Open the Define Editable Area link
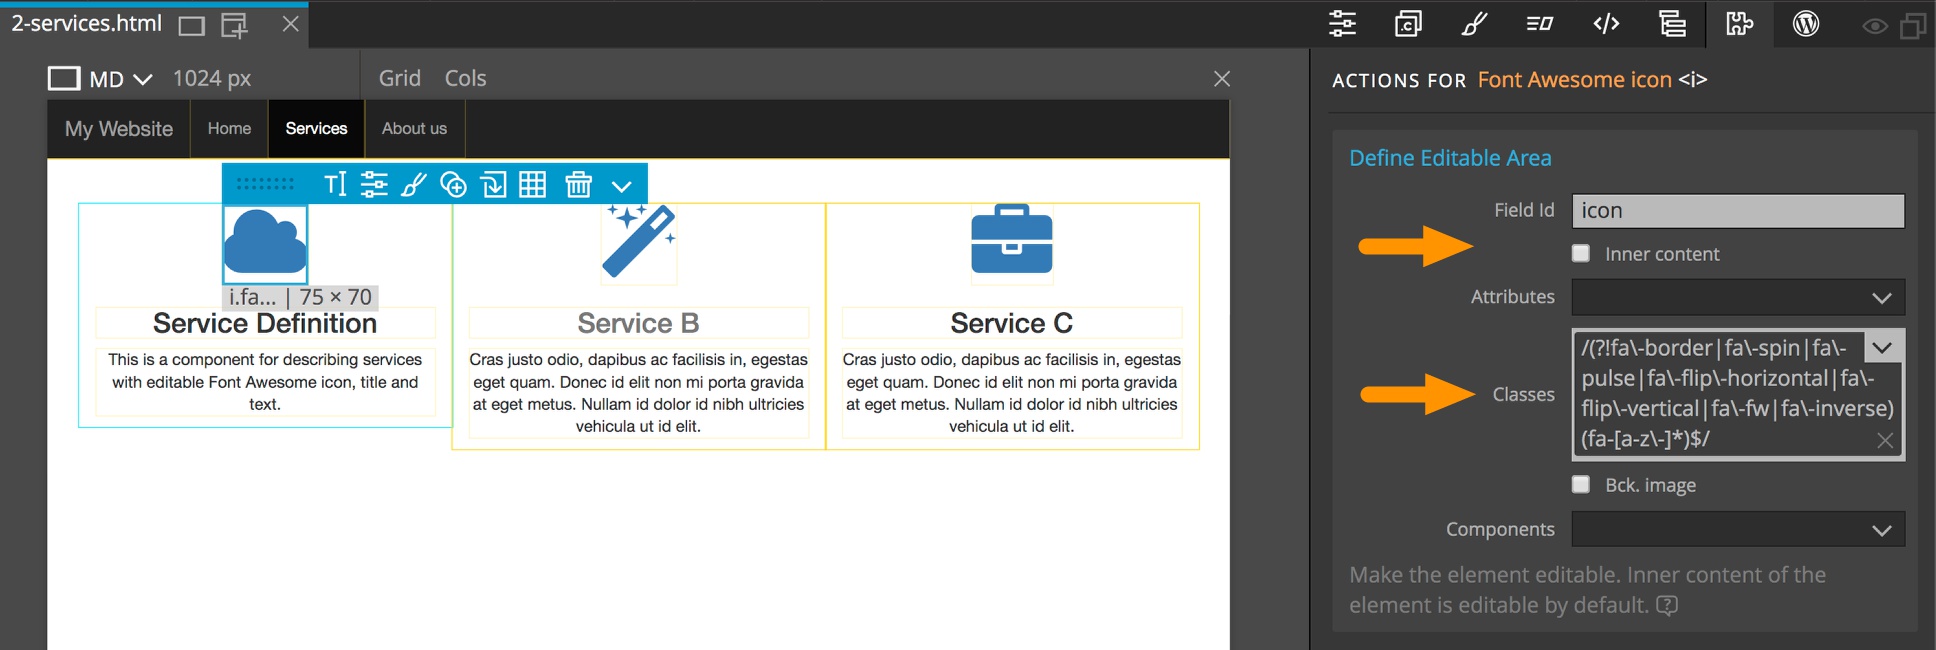The image size is (1936, 650). [1450, 158]
